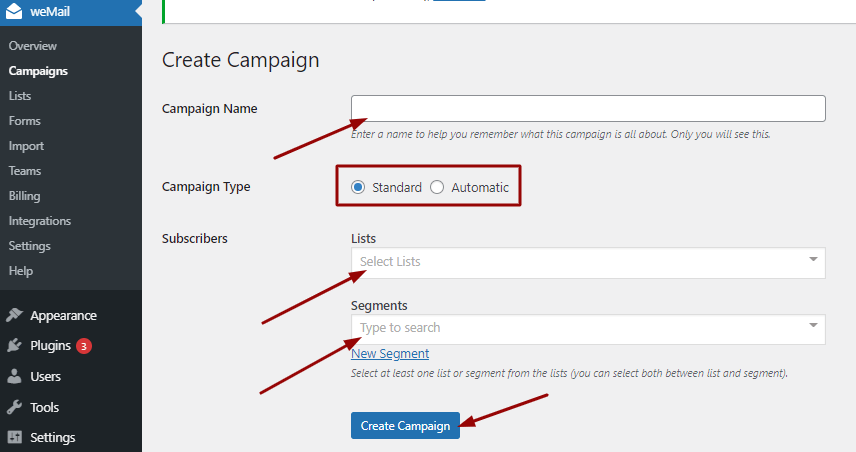Open Lists in weMail sidebar
The width and height of the screenshot is (856, 452).
click(x=20, y=96)
